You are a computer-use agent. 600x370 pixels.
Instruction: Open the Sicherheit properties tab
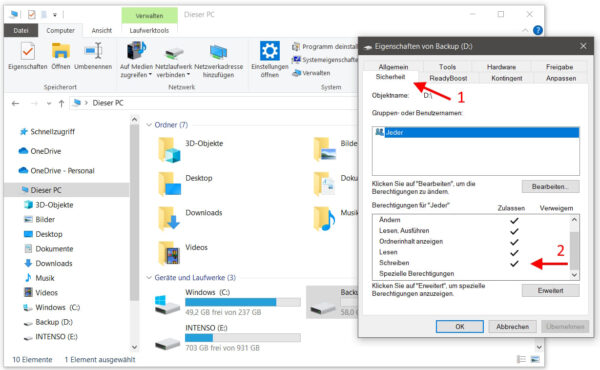click(390, 77)
